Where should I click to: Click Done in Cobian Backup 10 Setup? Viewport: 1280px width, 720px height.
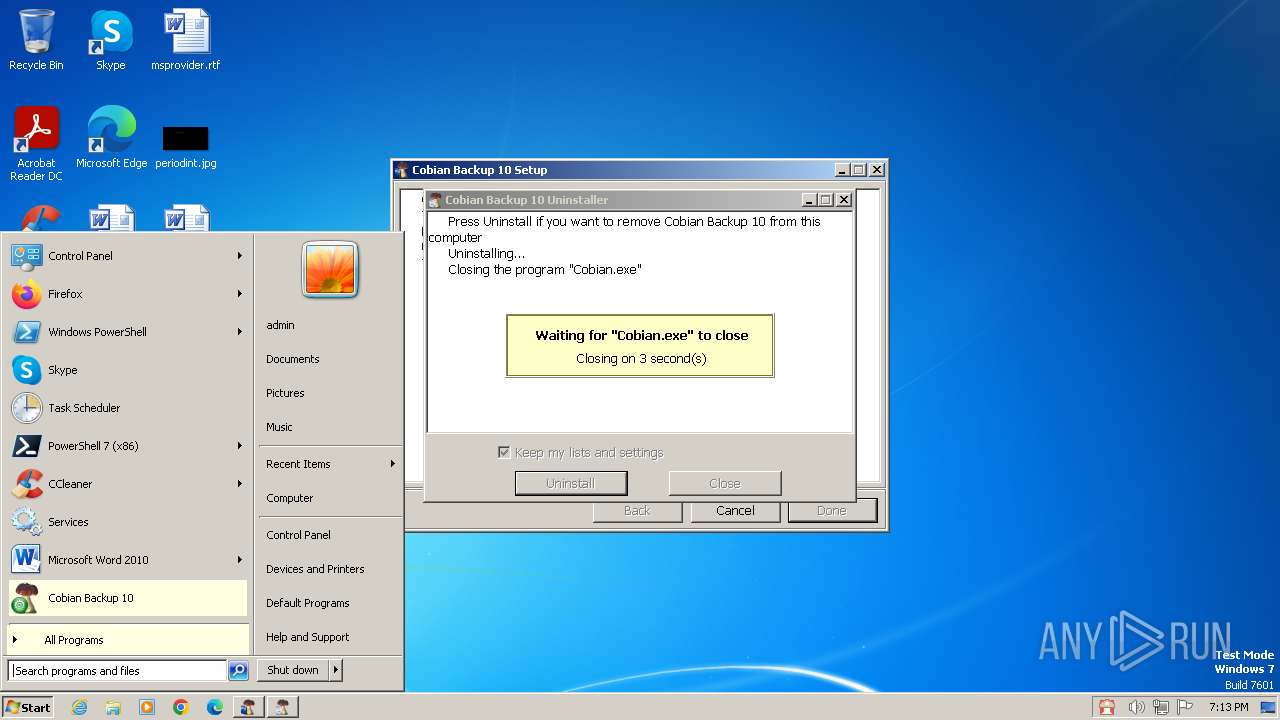point(832,510)
